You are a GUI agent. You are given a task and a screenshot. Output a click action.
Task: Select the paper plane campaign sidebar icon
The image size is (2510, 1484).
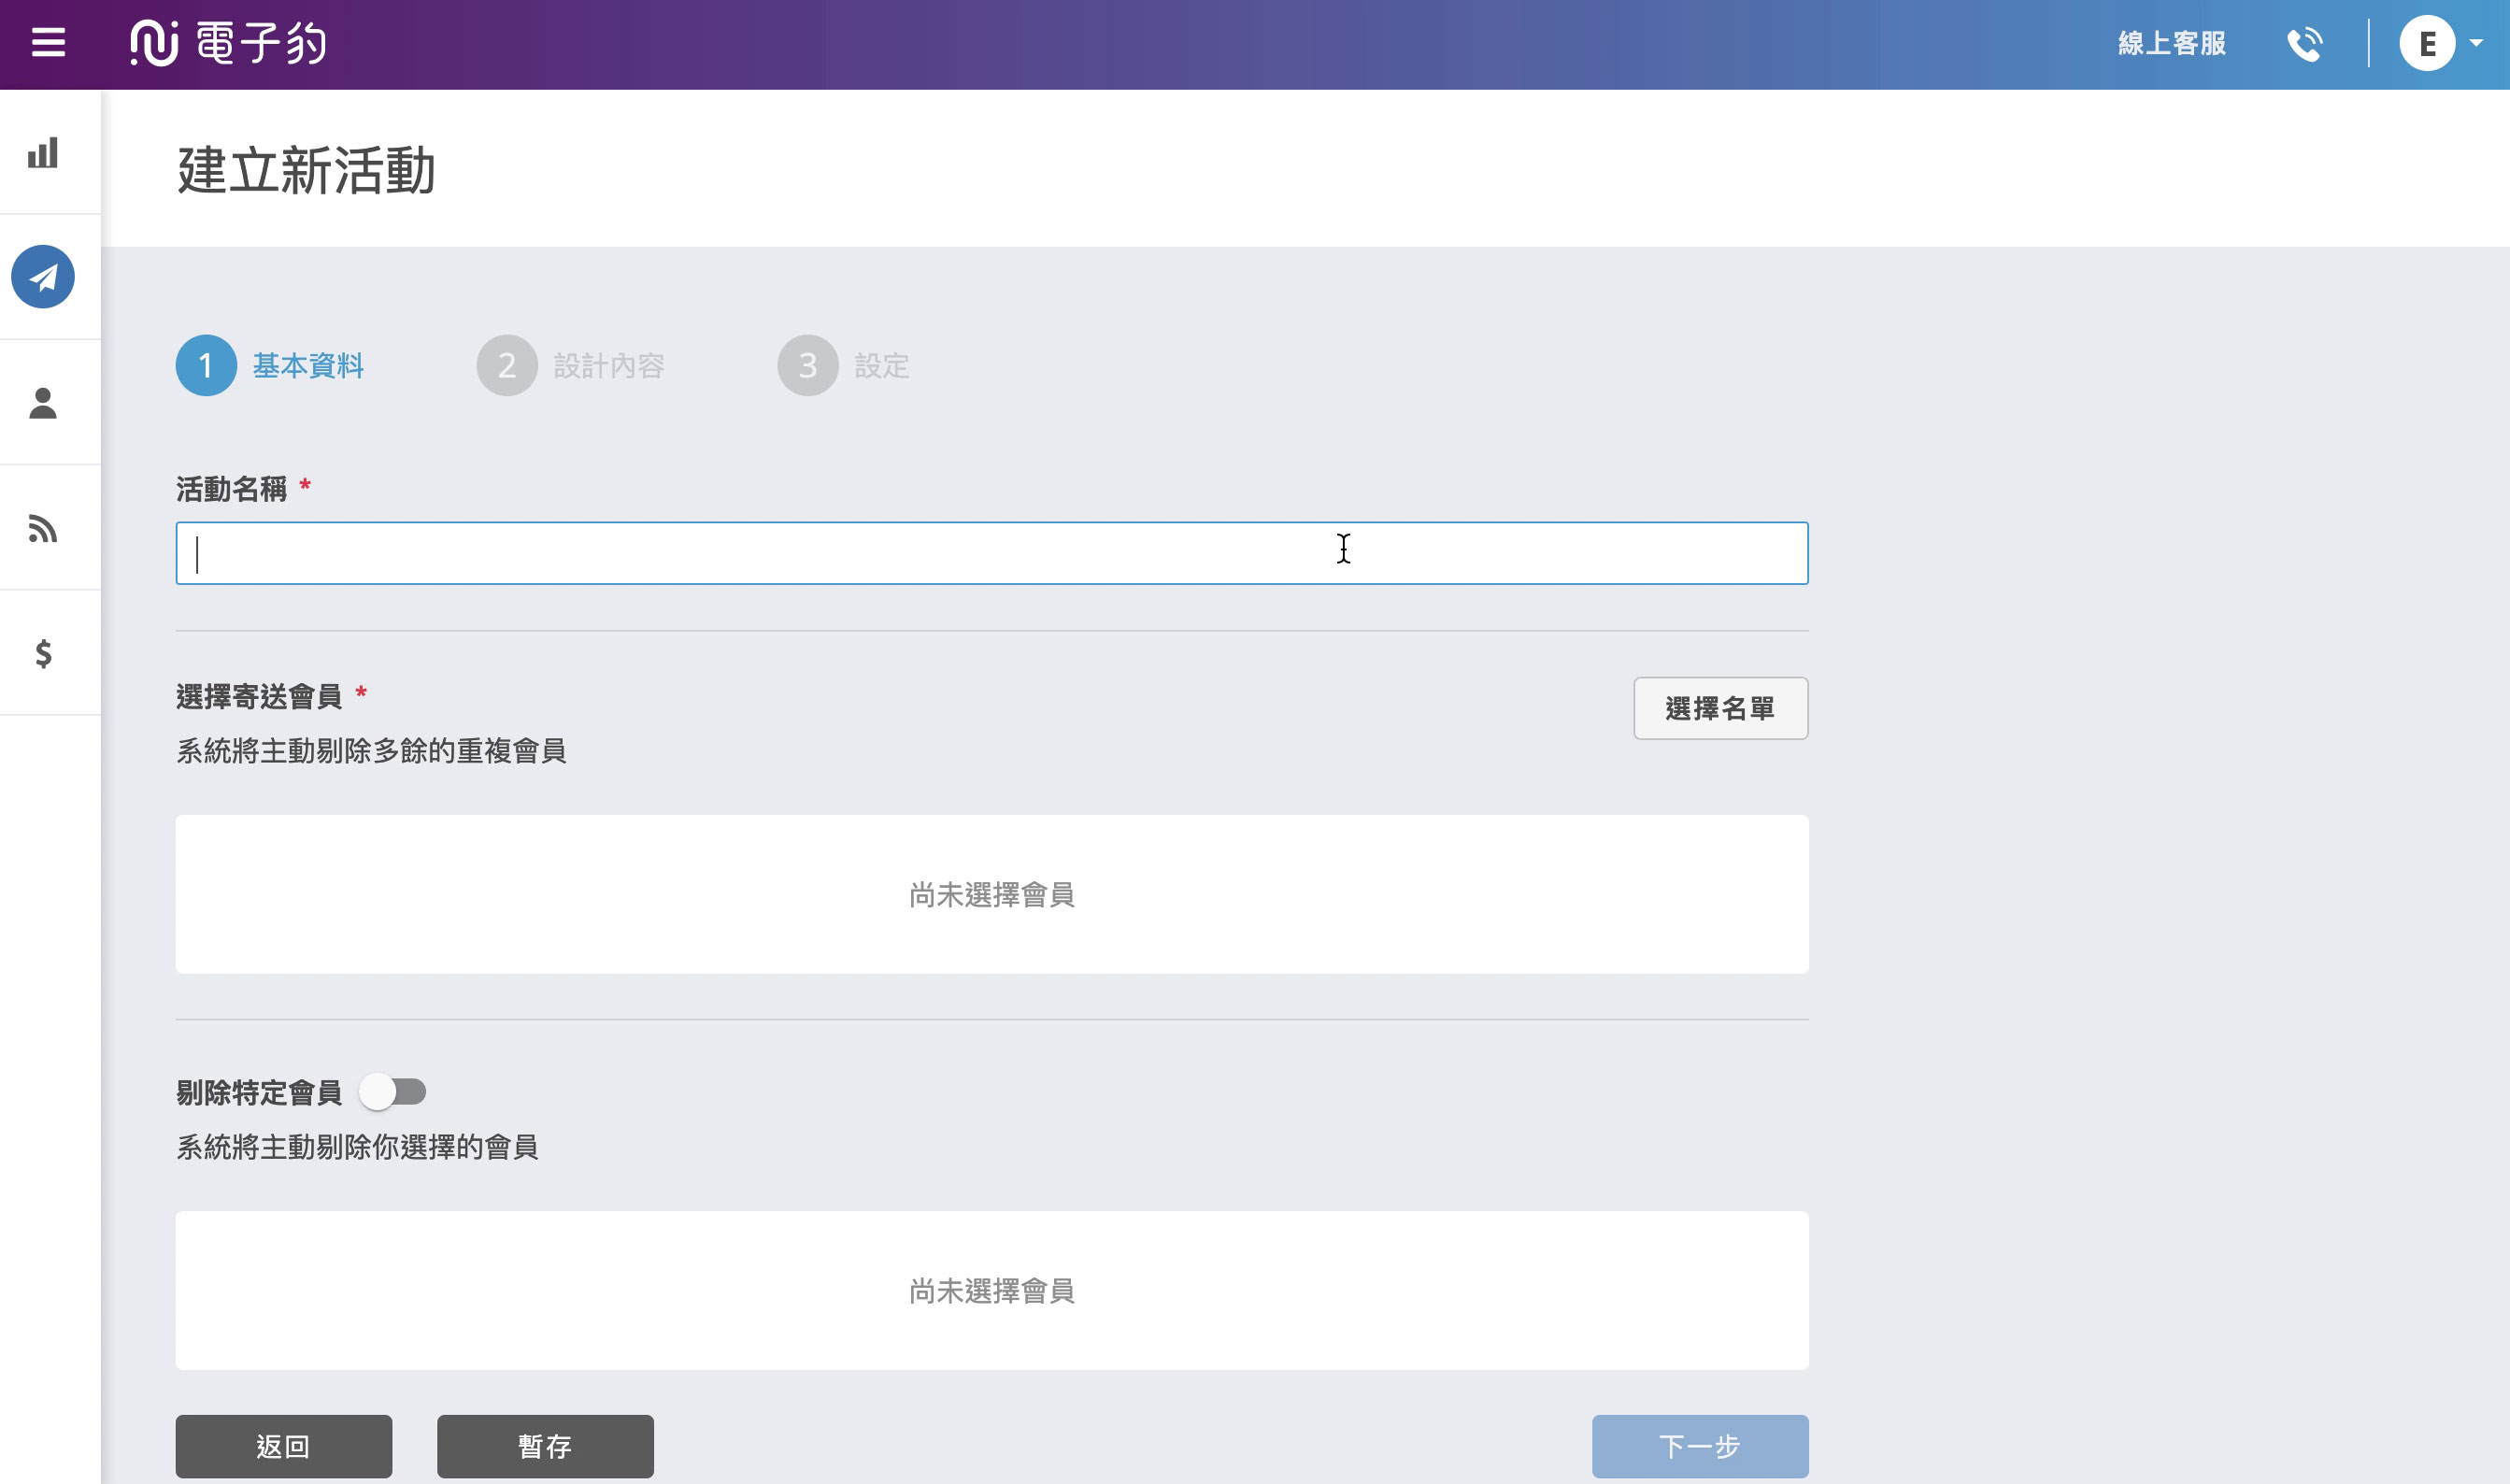[43, 277]
